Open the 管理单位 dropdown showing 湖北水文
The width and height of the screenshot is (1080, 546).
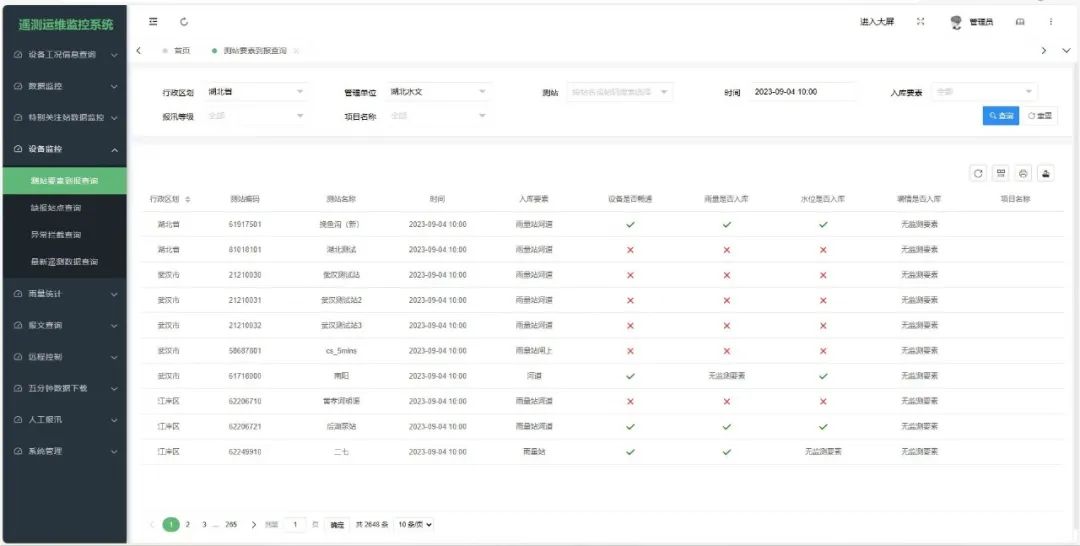pyautogui.click(x=438, y=92)
